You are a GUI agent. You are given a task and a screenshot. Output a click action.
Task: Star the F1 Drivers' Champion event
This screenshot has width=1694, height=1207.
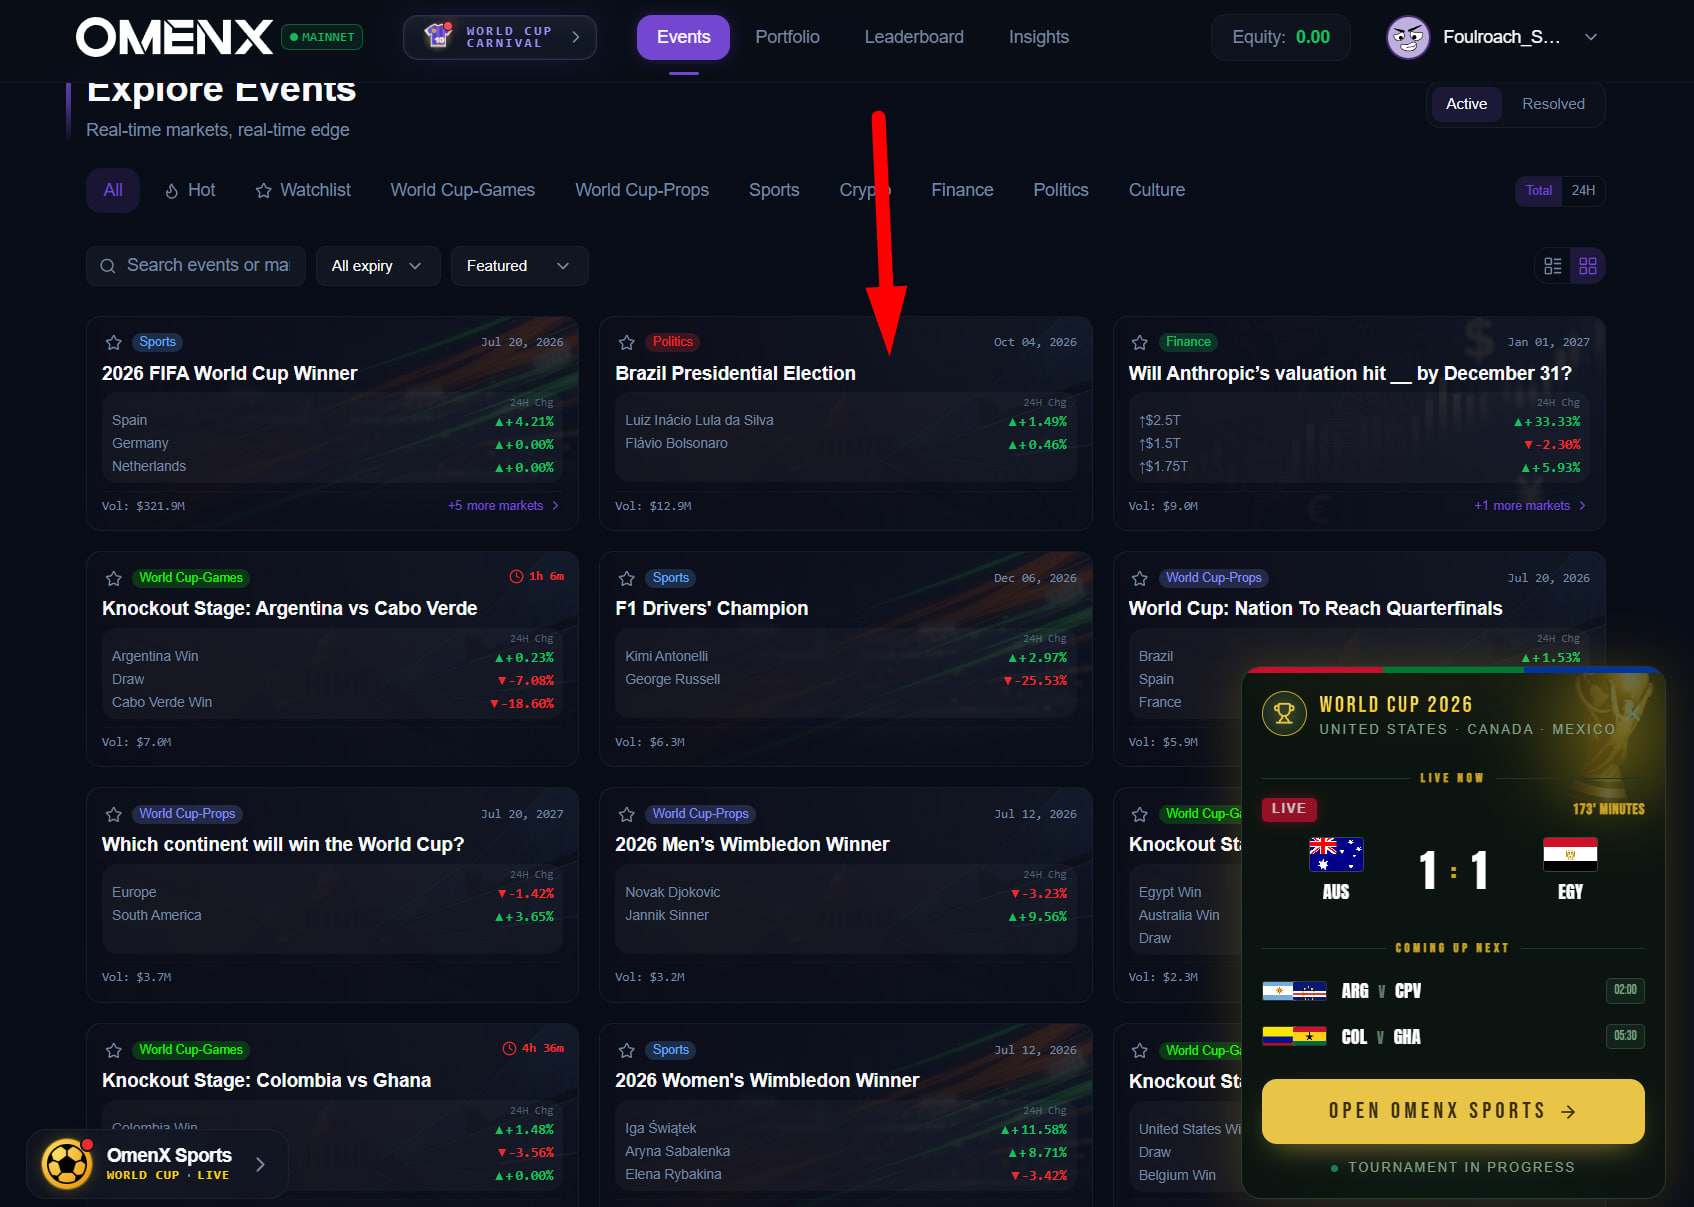[627, 578]
